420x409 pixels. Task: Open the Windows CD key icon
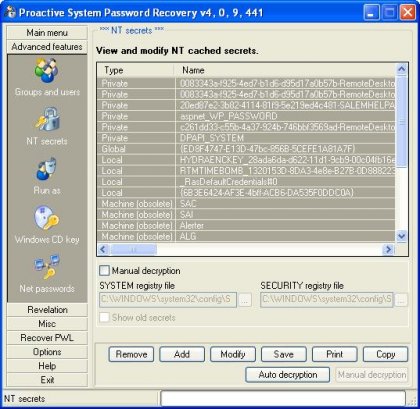47,218
